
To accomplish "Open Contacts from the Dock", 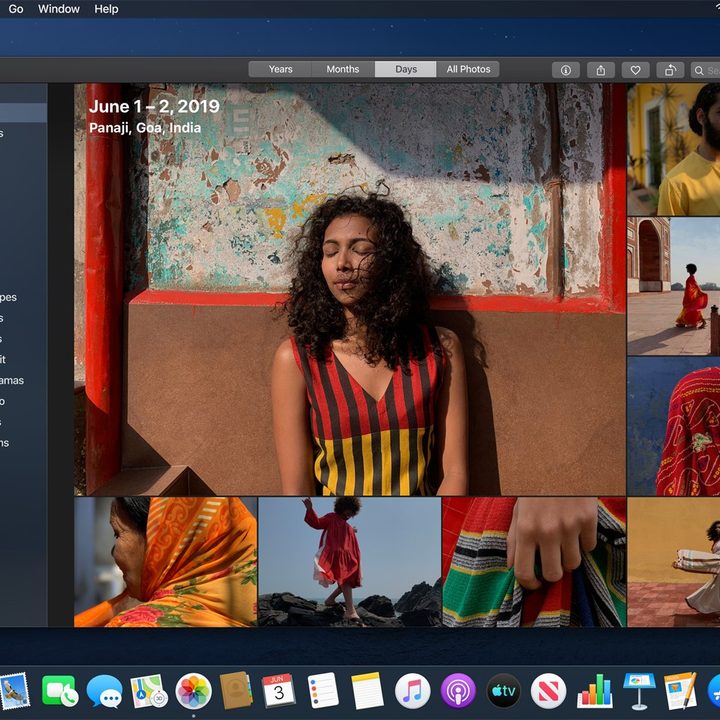I will pyautogui.click(x=236, y=691).
